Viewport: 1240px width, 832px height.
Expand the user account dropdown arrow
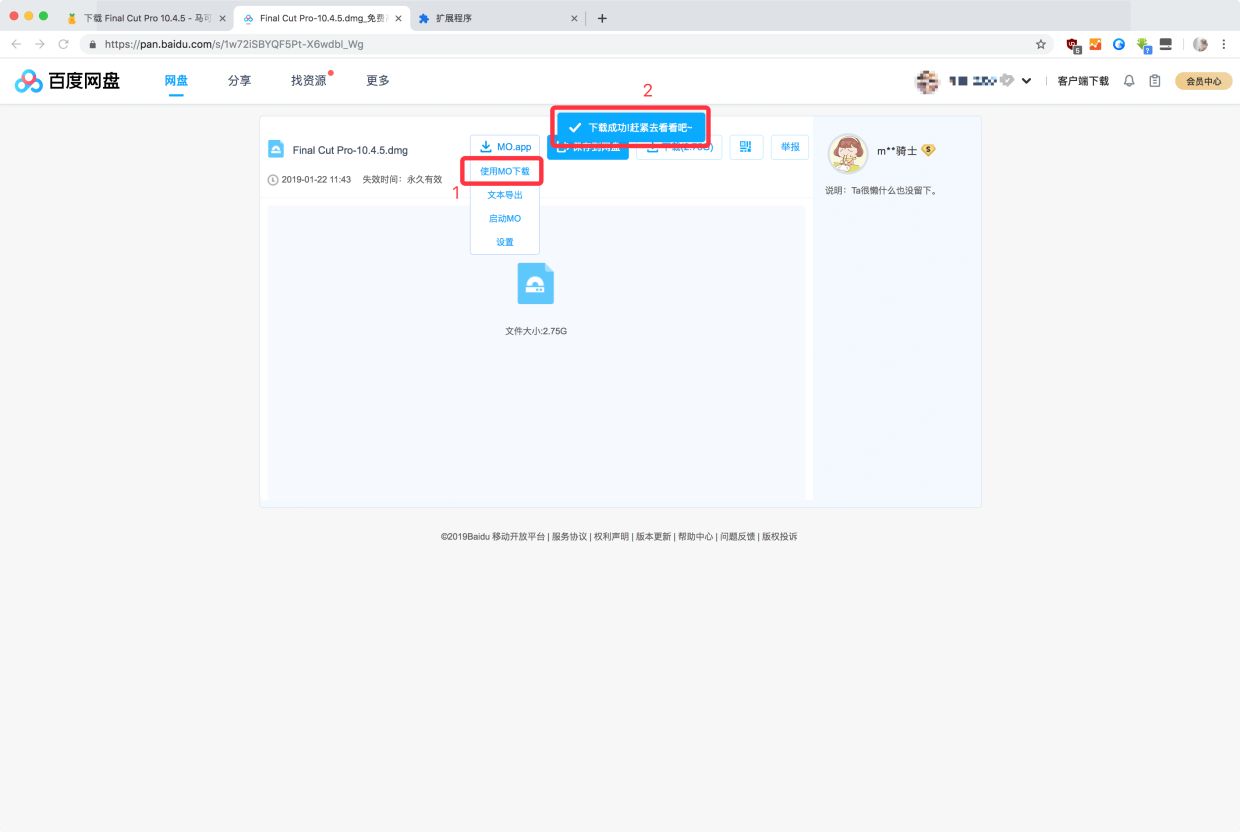pos(1026,81)
